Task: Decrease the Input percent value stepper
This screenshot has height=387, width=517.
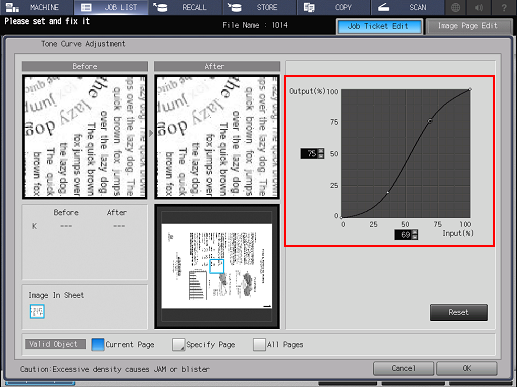Action: point(415,237)
